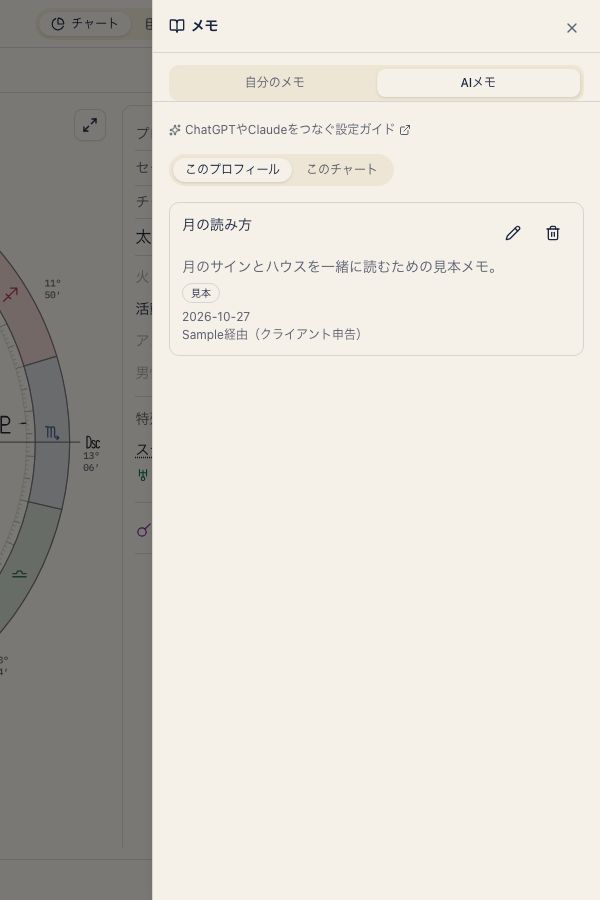Screen dimensions: 600x900
Task: Open the チャート tab behind the panel
Action: (x=84, y=24)
